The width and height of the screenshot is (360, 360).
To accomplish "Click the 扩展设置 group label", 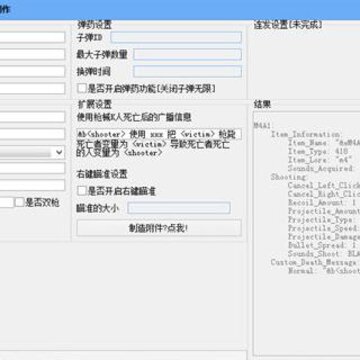I will click(x=95, y=104).
